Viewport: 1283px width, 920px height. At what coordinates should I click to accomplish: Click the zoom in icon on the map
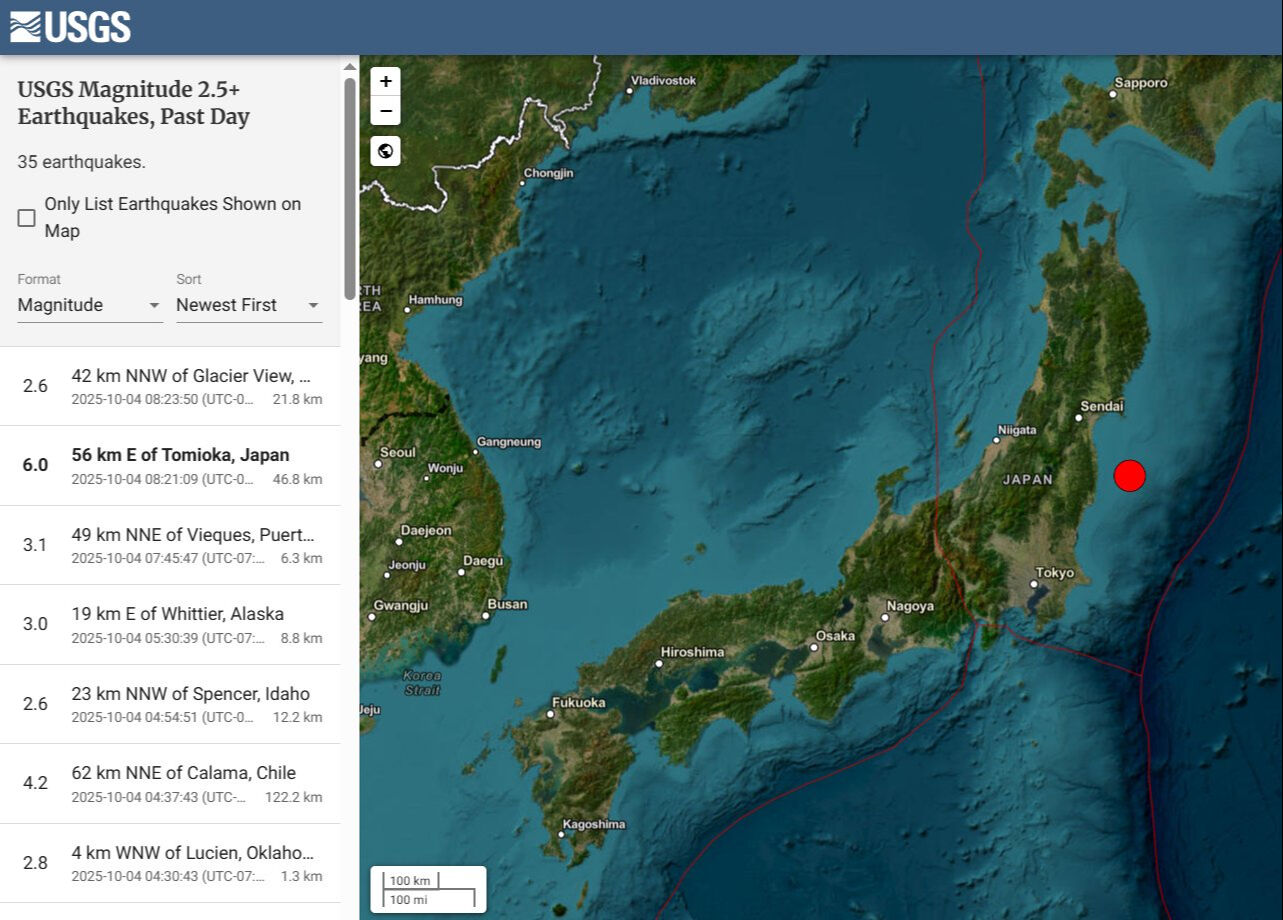pyautogui.click(x=384, y=81)
